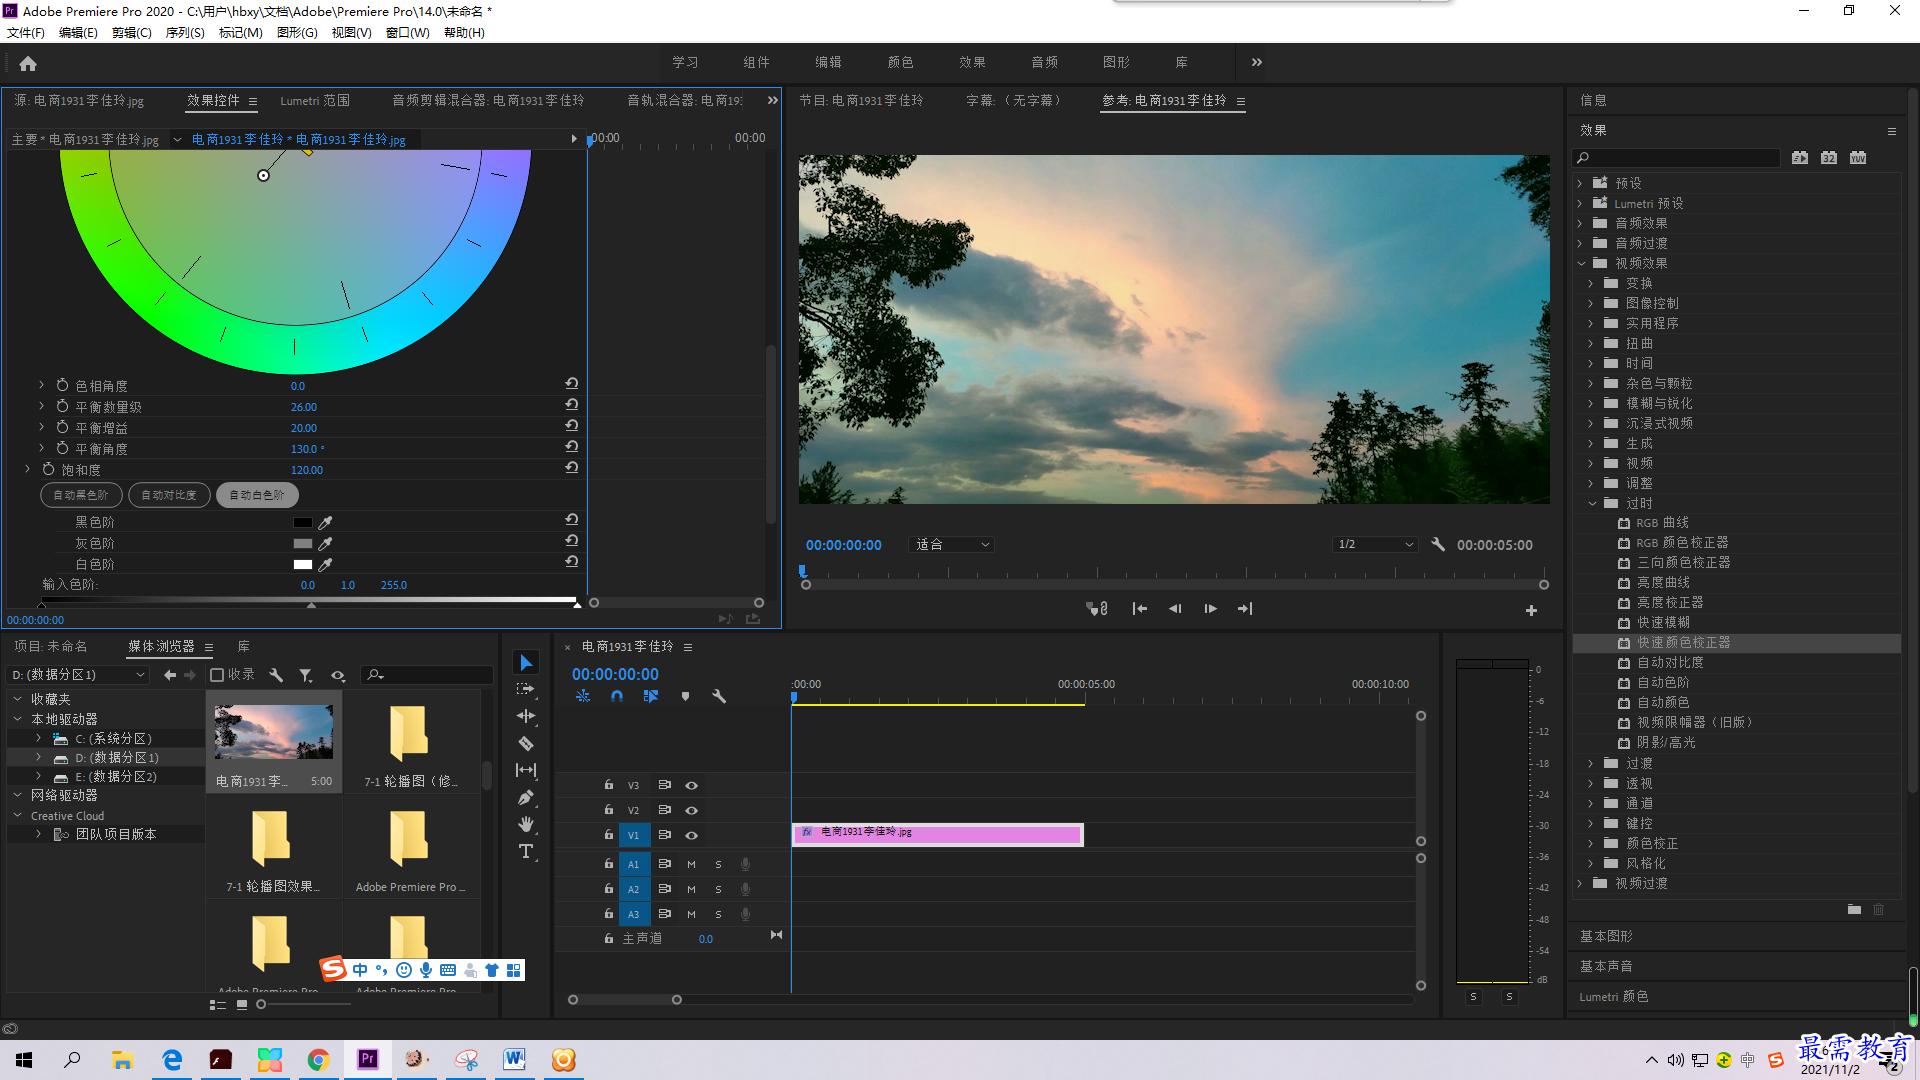The width and height of the screenshot is (1920, 1080).
Task: Open the 文件(F) menu
Action: coord(26,33)
